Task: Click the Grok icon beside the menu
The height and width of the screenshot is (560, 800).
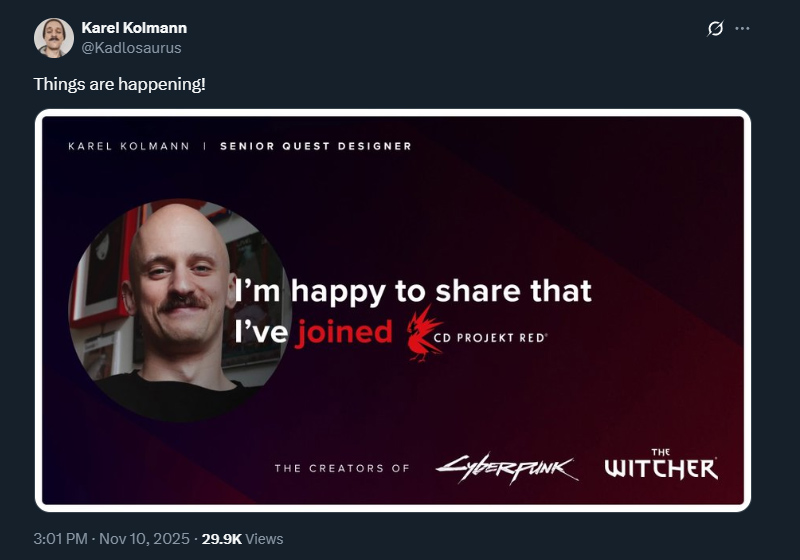Action: (715, 29)
